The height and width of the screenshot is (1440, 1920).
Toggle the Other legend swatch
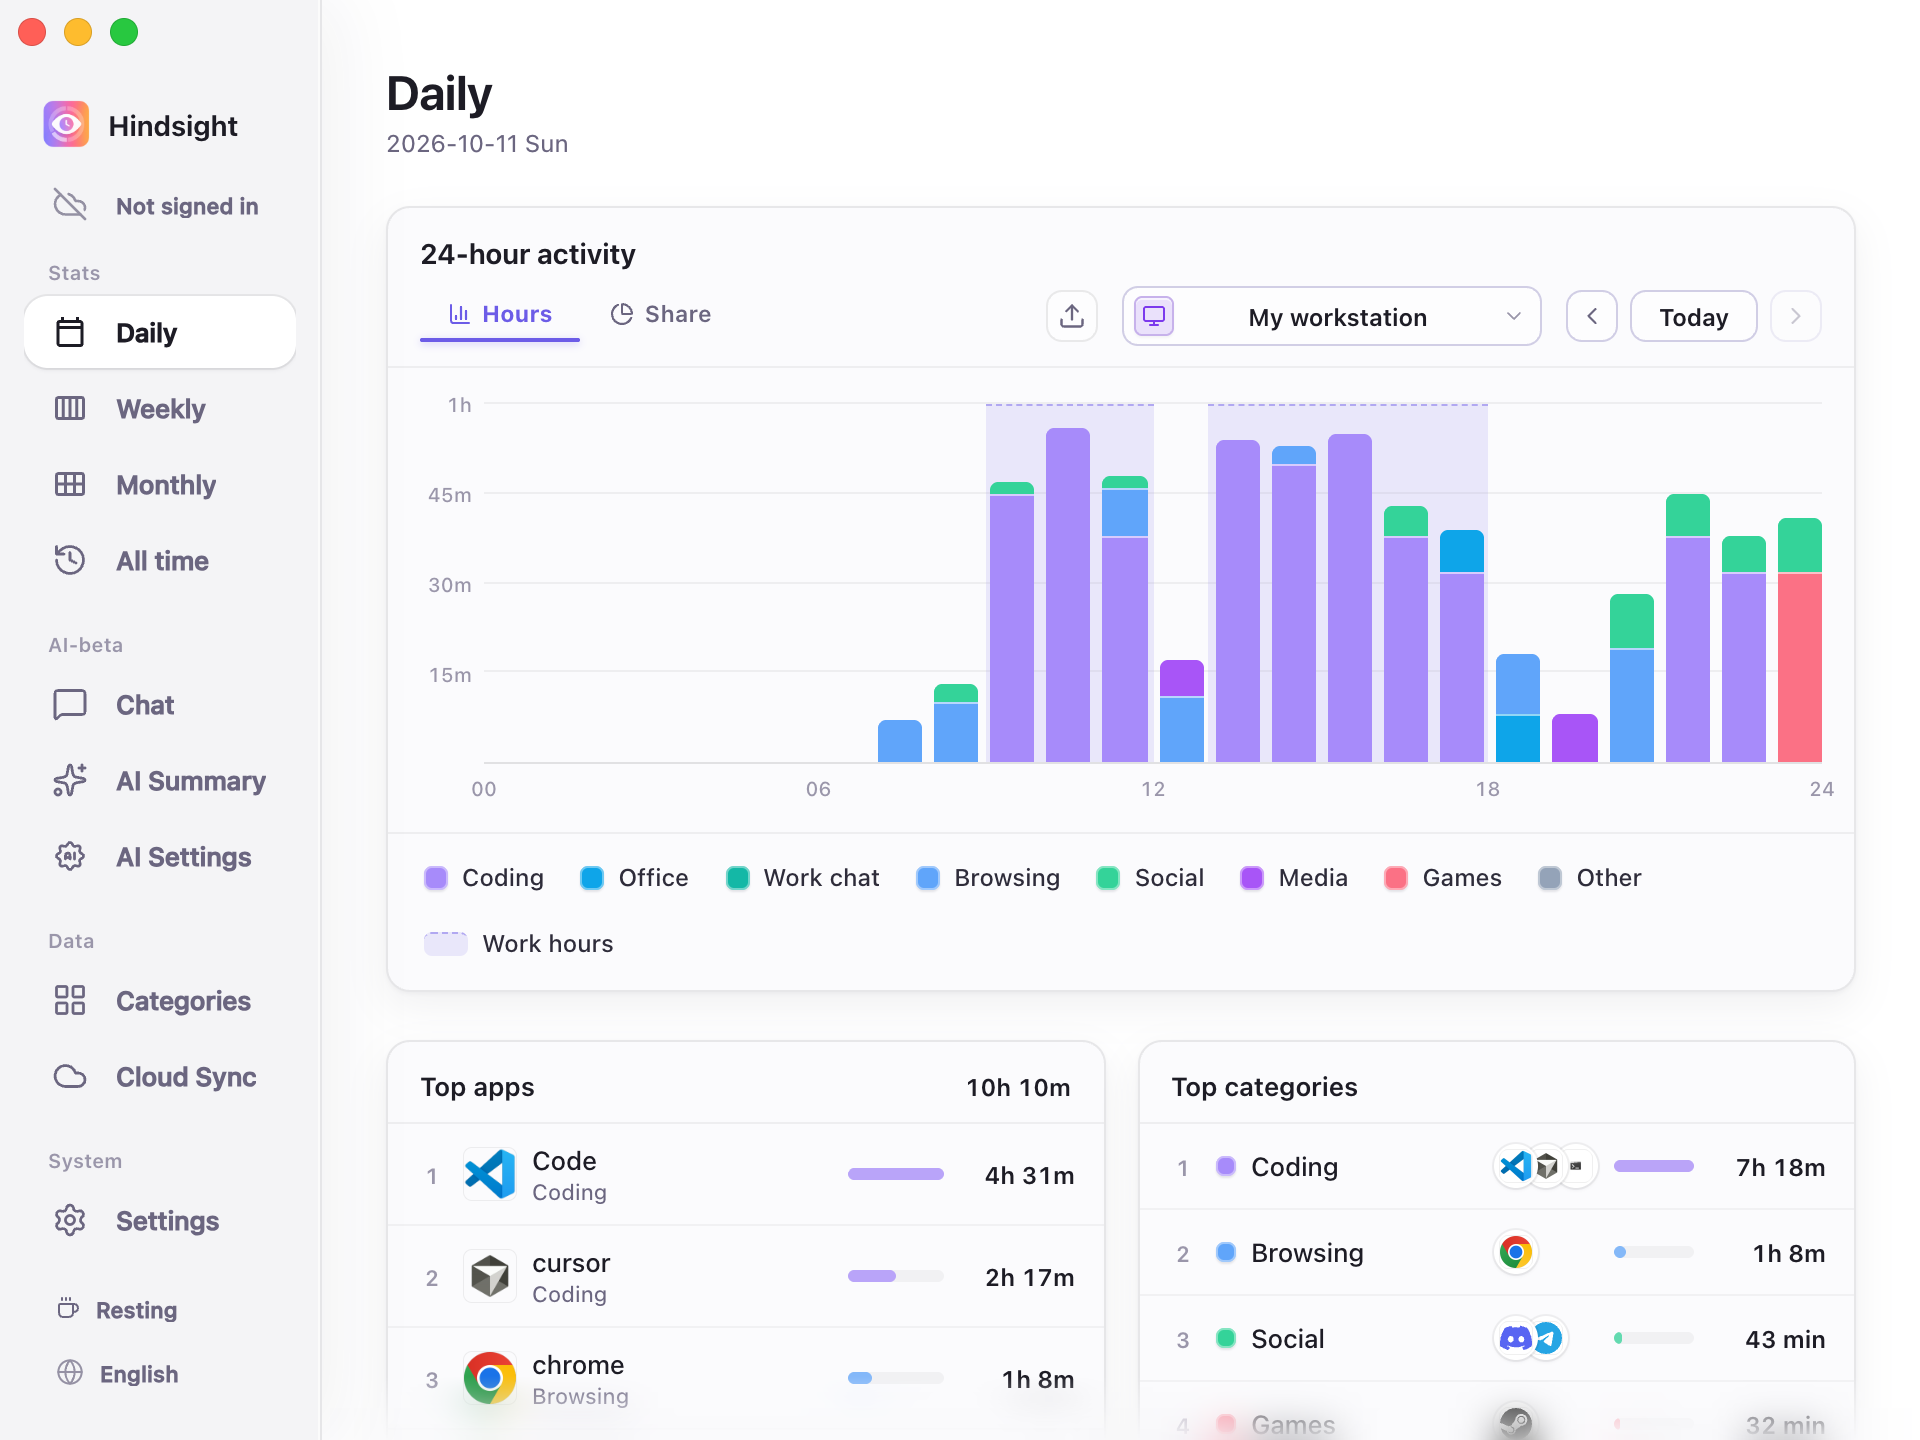(x=1550, y=878)
